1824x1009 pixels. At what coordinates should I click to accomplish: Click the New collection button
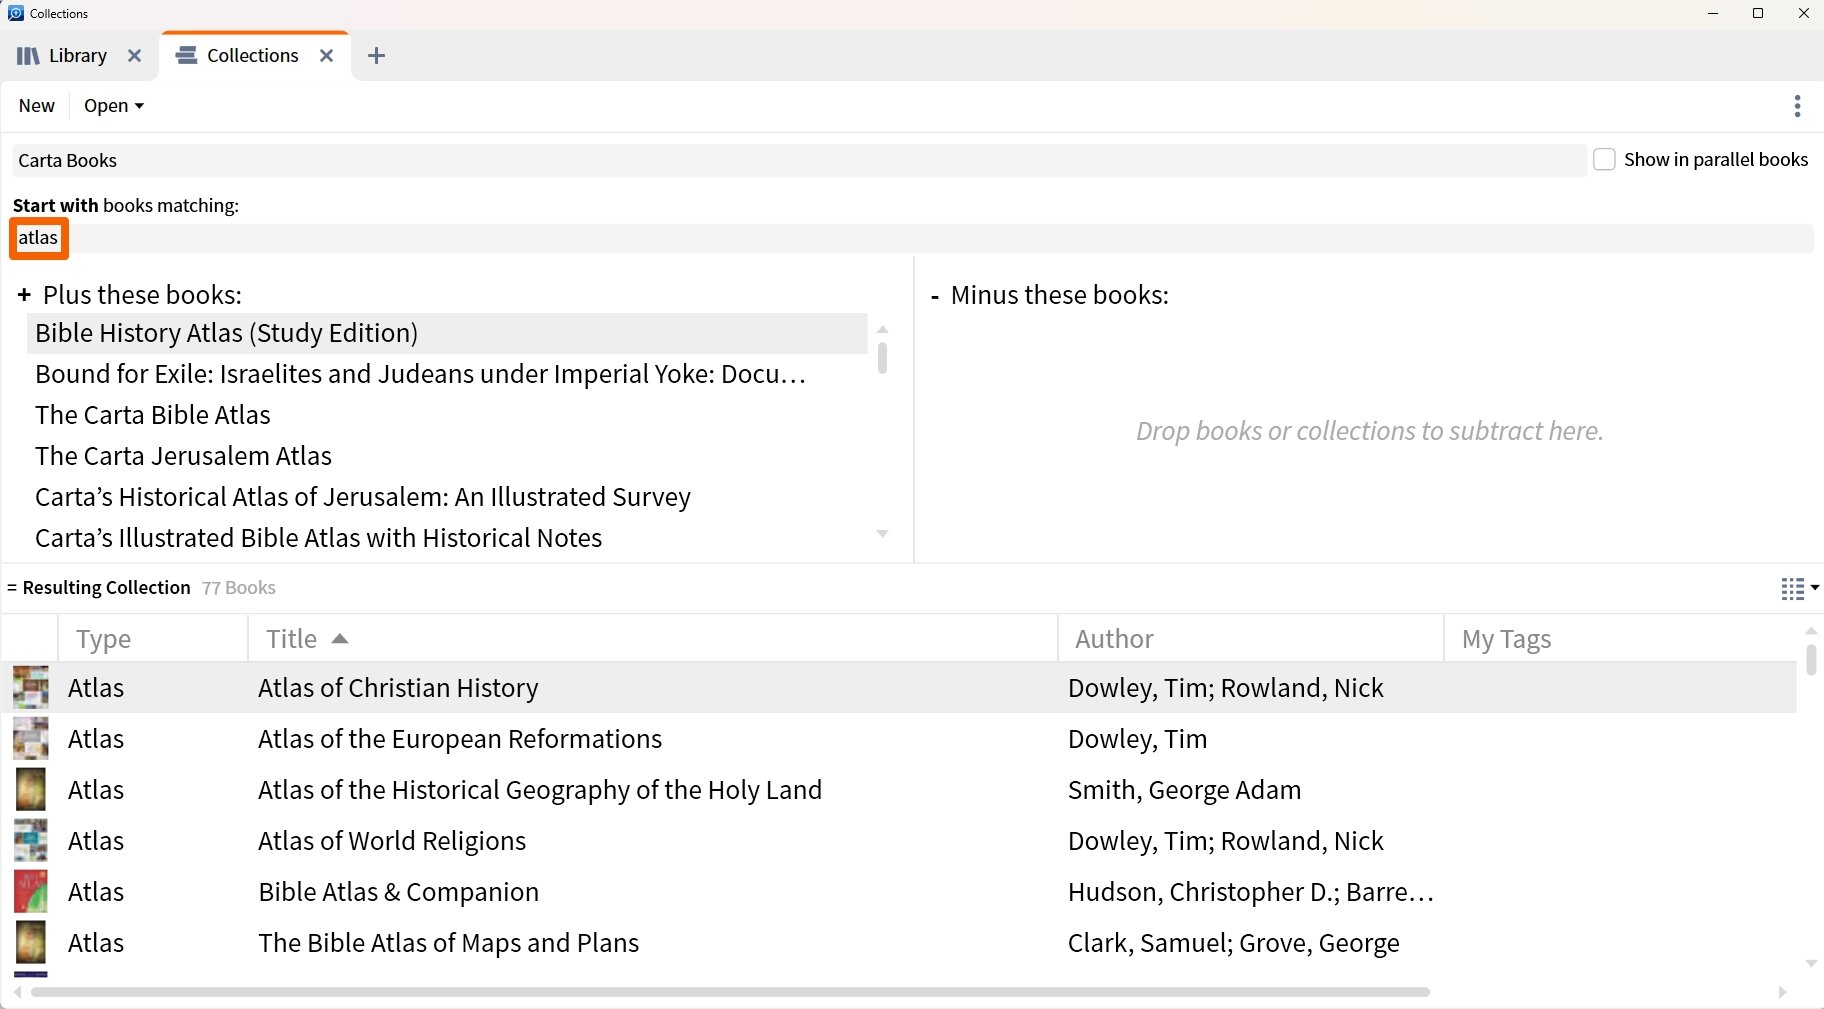(x=37, y=106)
